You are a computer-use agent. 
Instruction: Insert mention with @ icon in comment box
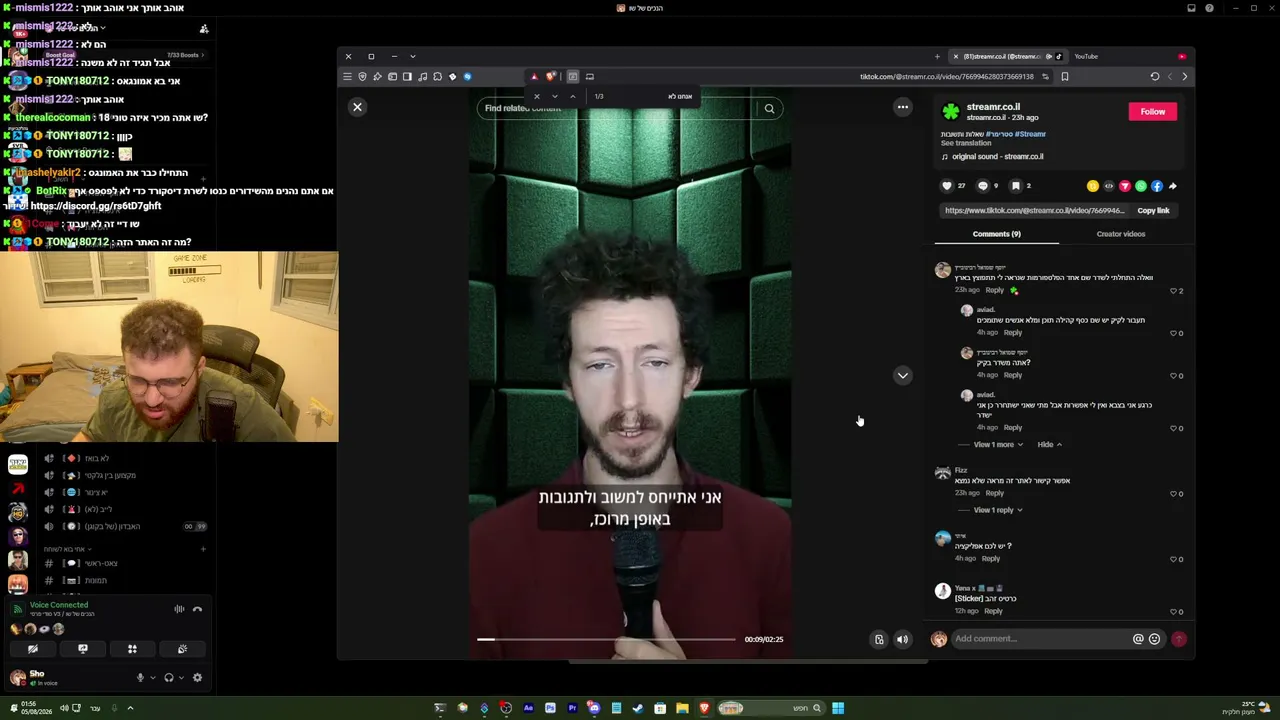(x=1138, y=639)
